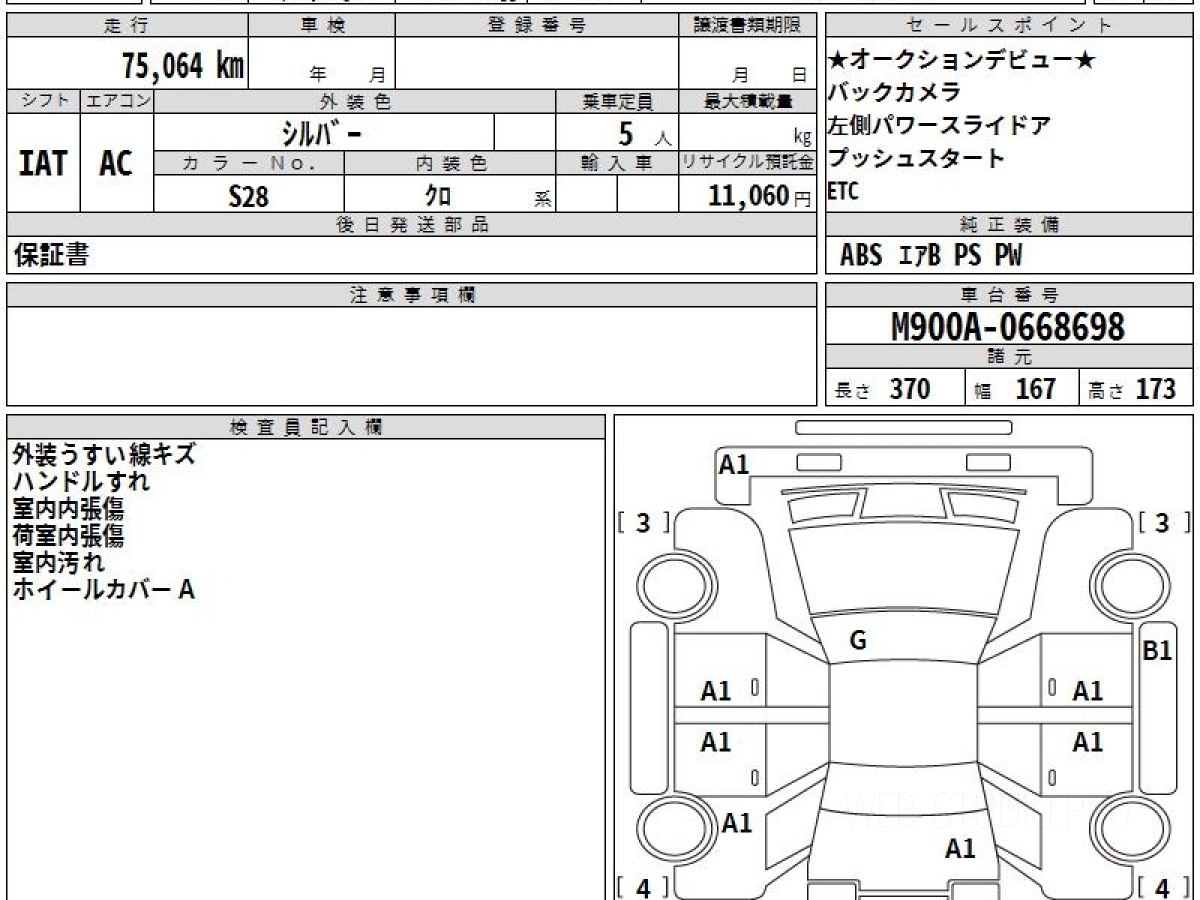The image size is (1200, 900).
Task: Select the S28 color code
Action: [248, 196]
